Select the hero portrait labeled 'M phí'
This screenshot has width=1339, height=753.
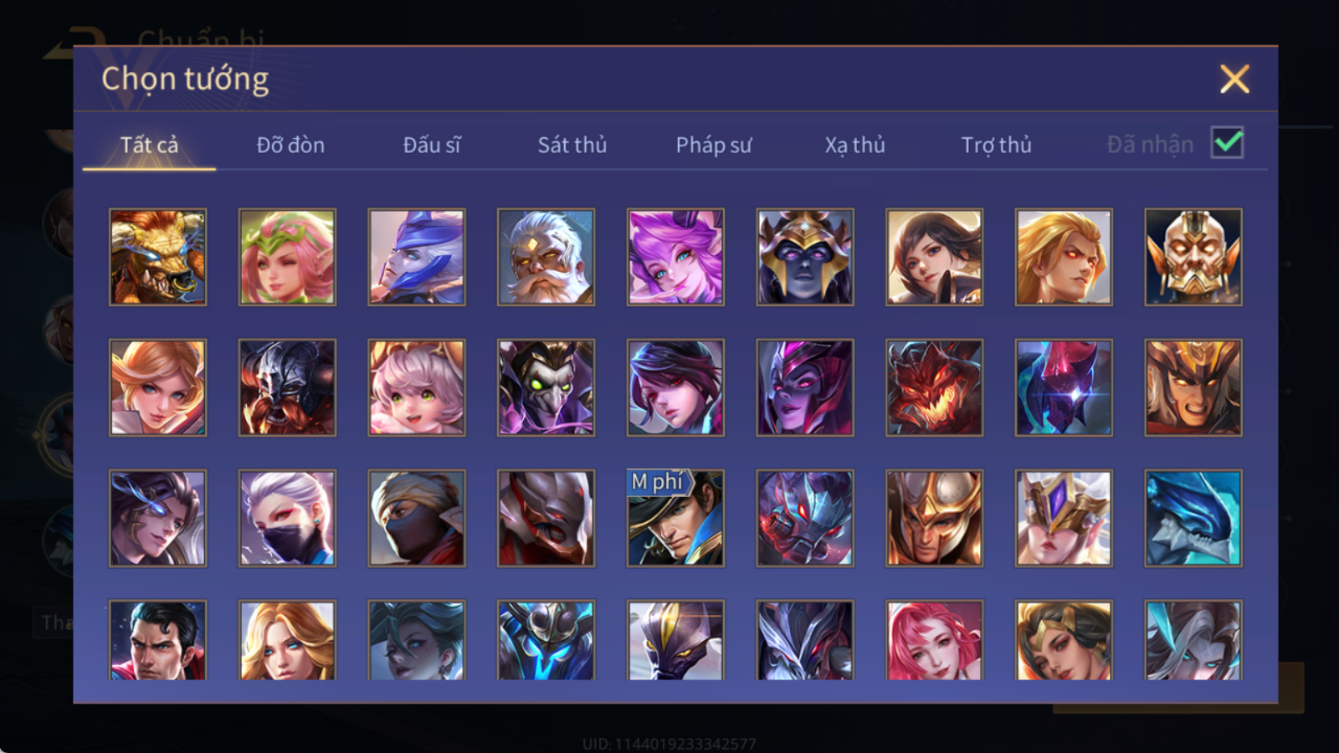click(x=675, y=518)
